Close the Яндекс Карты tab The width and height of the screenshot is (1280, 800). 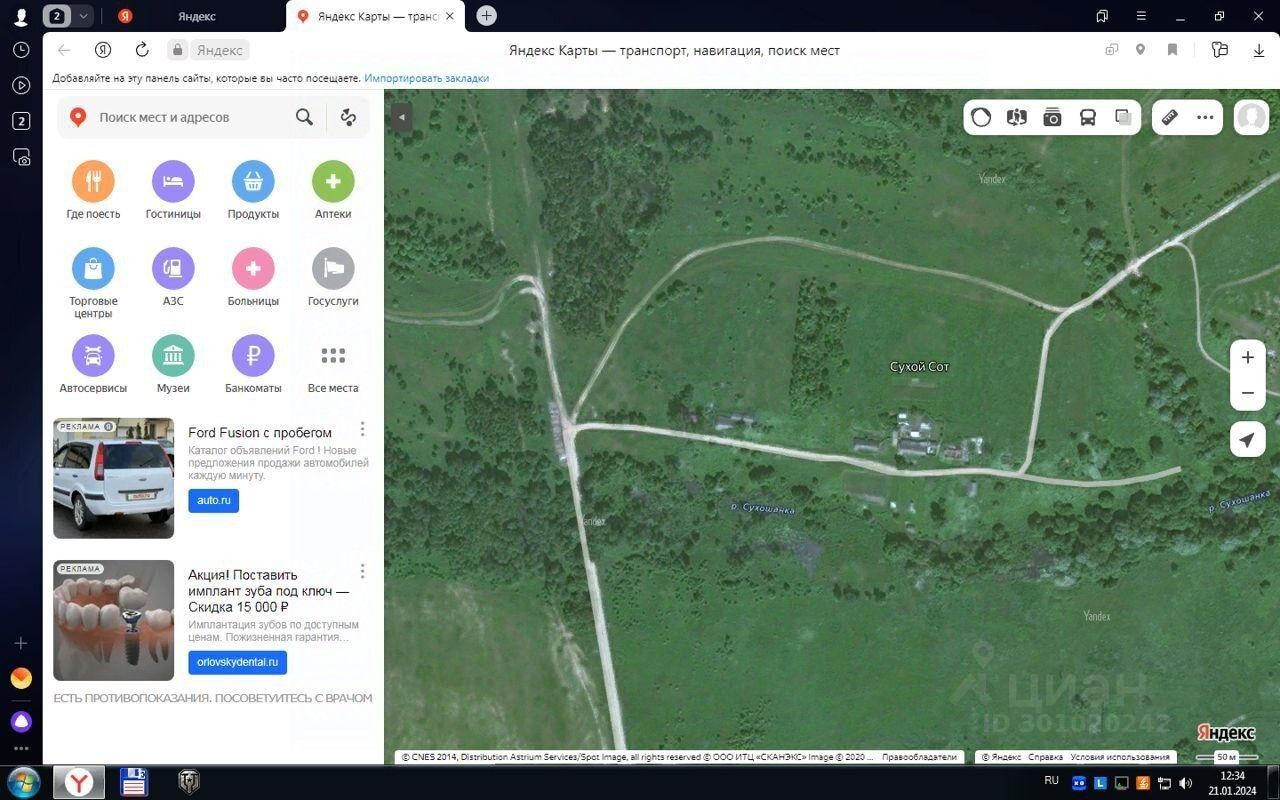449,16
